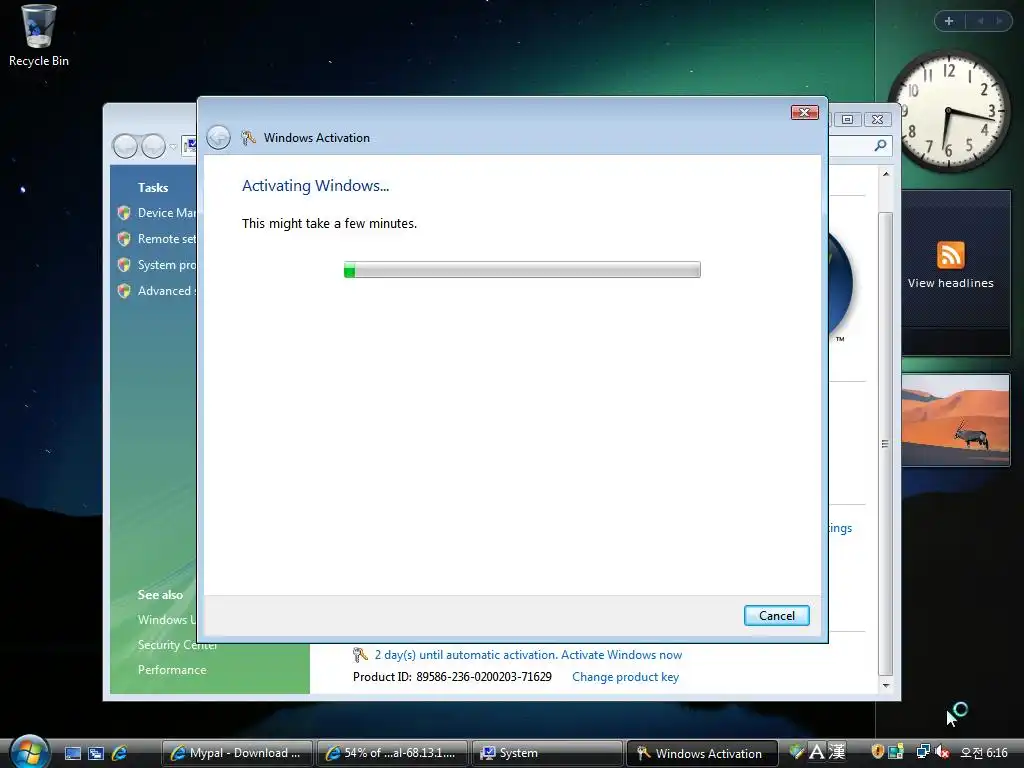Click System window vertical scrollbar thumb
This screenshot has width=1024, height=768.
pyautogui.click(x=886, y=444)
